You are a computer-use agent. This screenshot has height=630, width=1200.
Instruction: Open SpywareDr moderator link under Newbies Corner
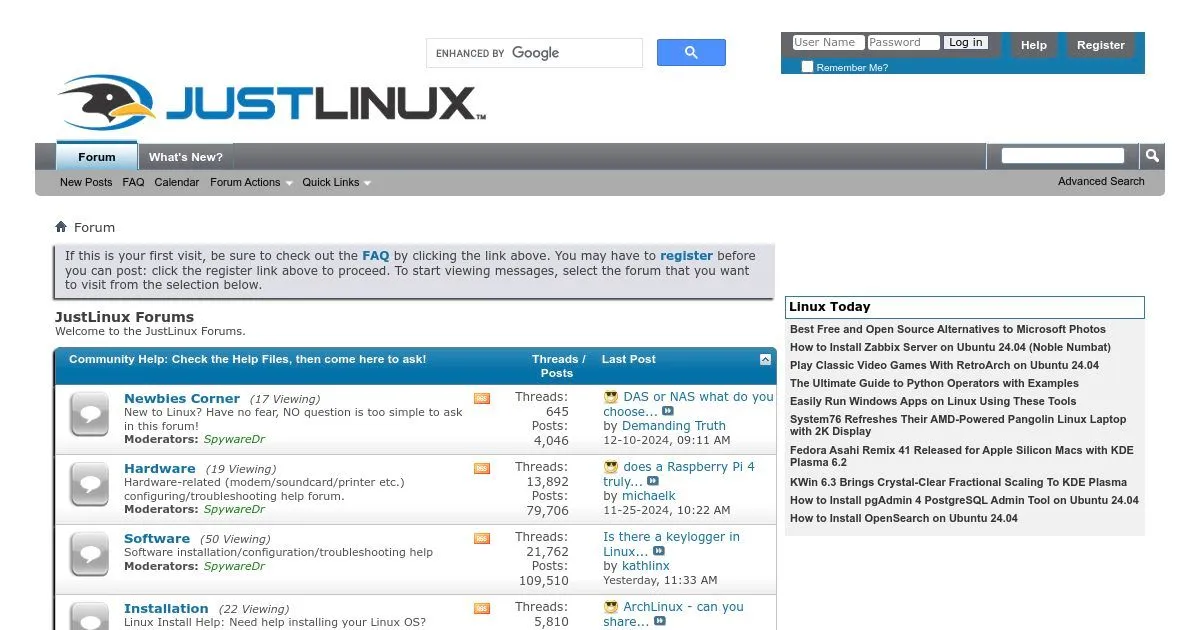pos(234,439)
